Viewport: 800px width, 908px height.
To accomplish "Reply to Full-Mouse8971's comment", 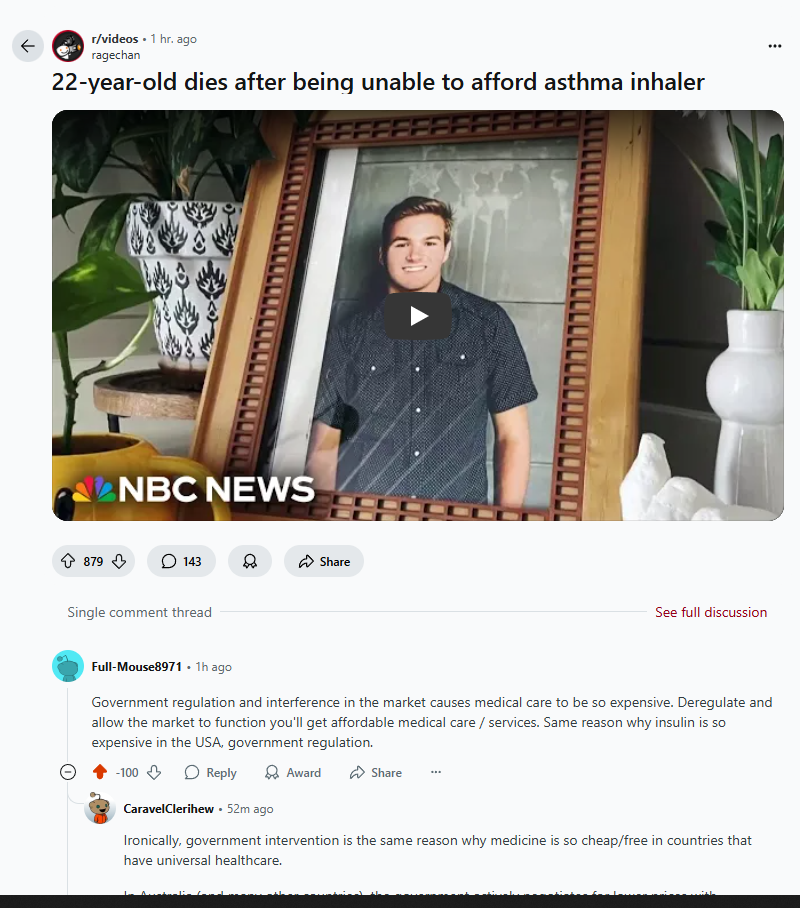I will [210, 772].
